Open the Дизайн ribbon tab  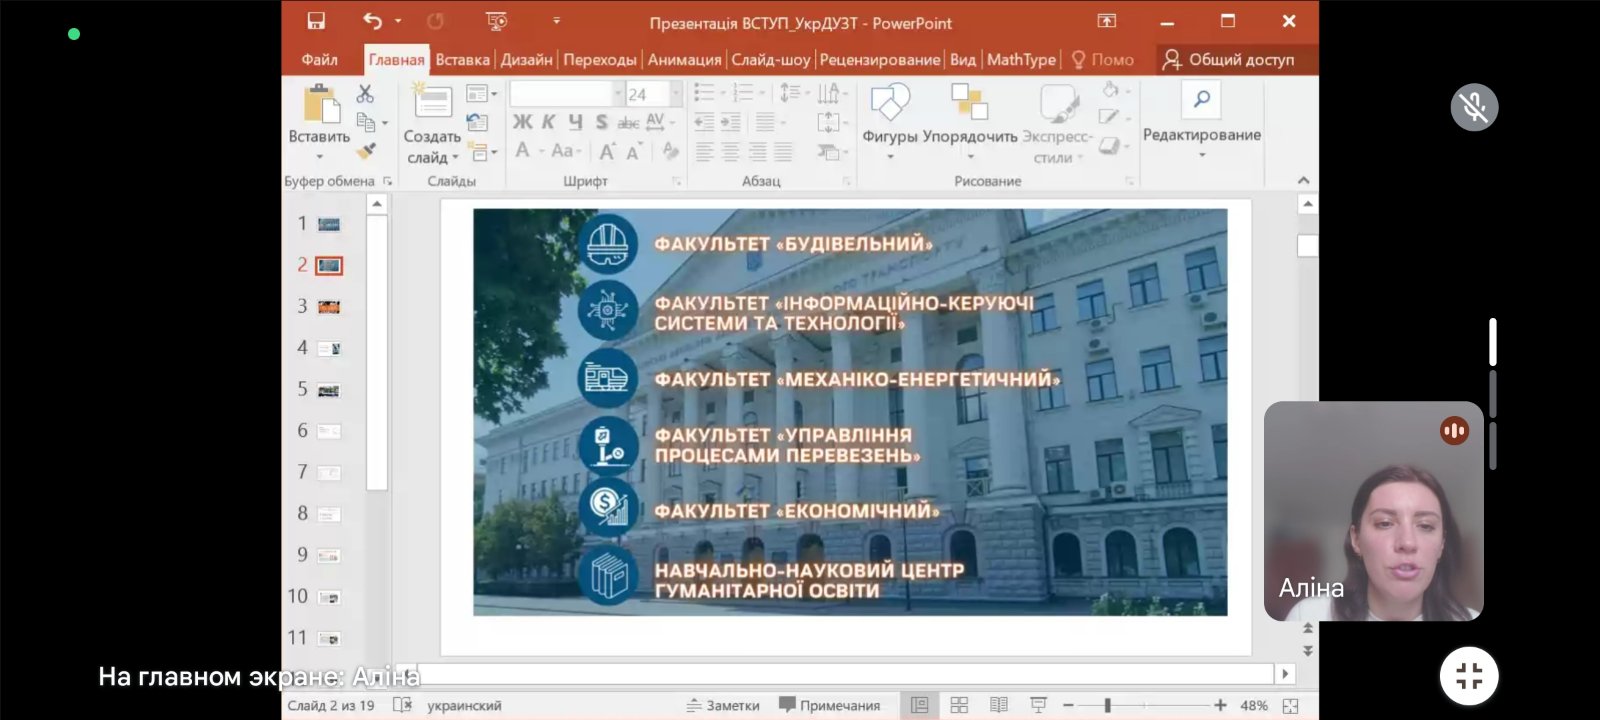526,60
